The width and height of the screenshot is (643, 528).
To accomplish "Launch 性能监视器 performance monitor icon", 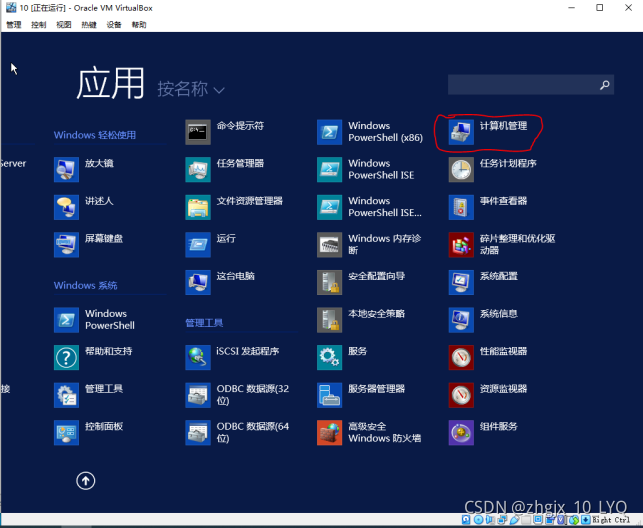I will 461,357.
